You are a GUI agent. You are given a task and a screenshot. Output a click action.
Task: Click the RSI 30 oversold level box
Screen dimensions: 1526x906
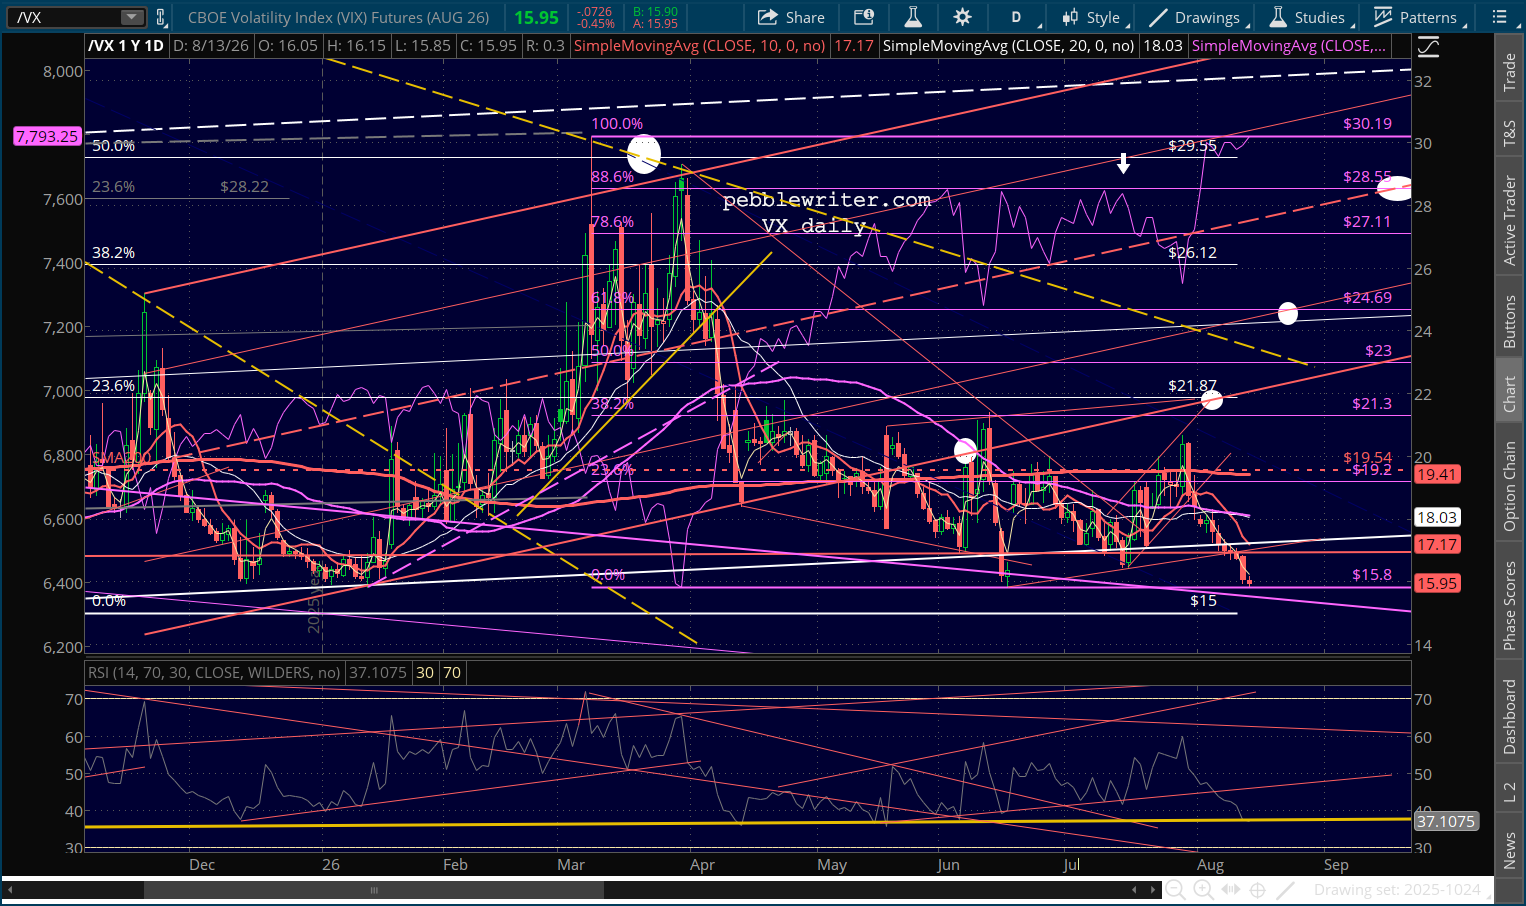point(425,673)
